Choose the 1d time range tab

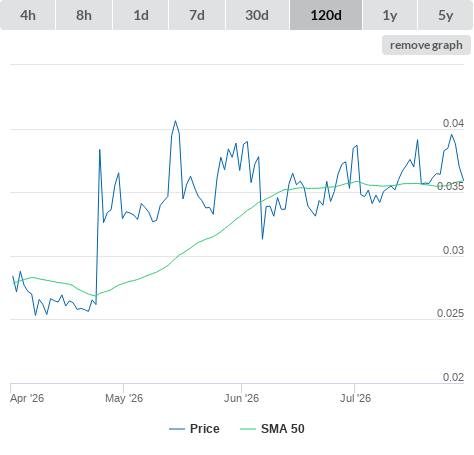coord(141,15)
